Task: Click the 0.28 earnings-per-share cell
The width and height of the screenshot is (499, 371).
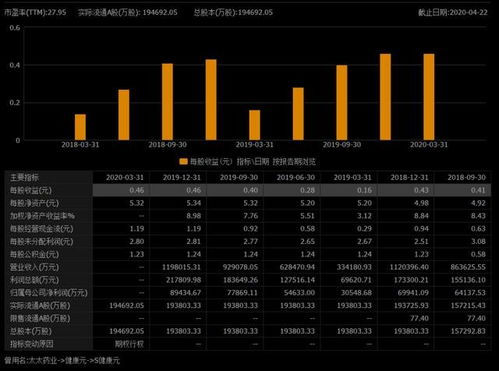Action: (x=307, y=190)
